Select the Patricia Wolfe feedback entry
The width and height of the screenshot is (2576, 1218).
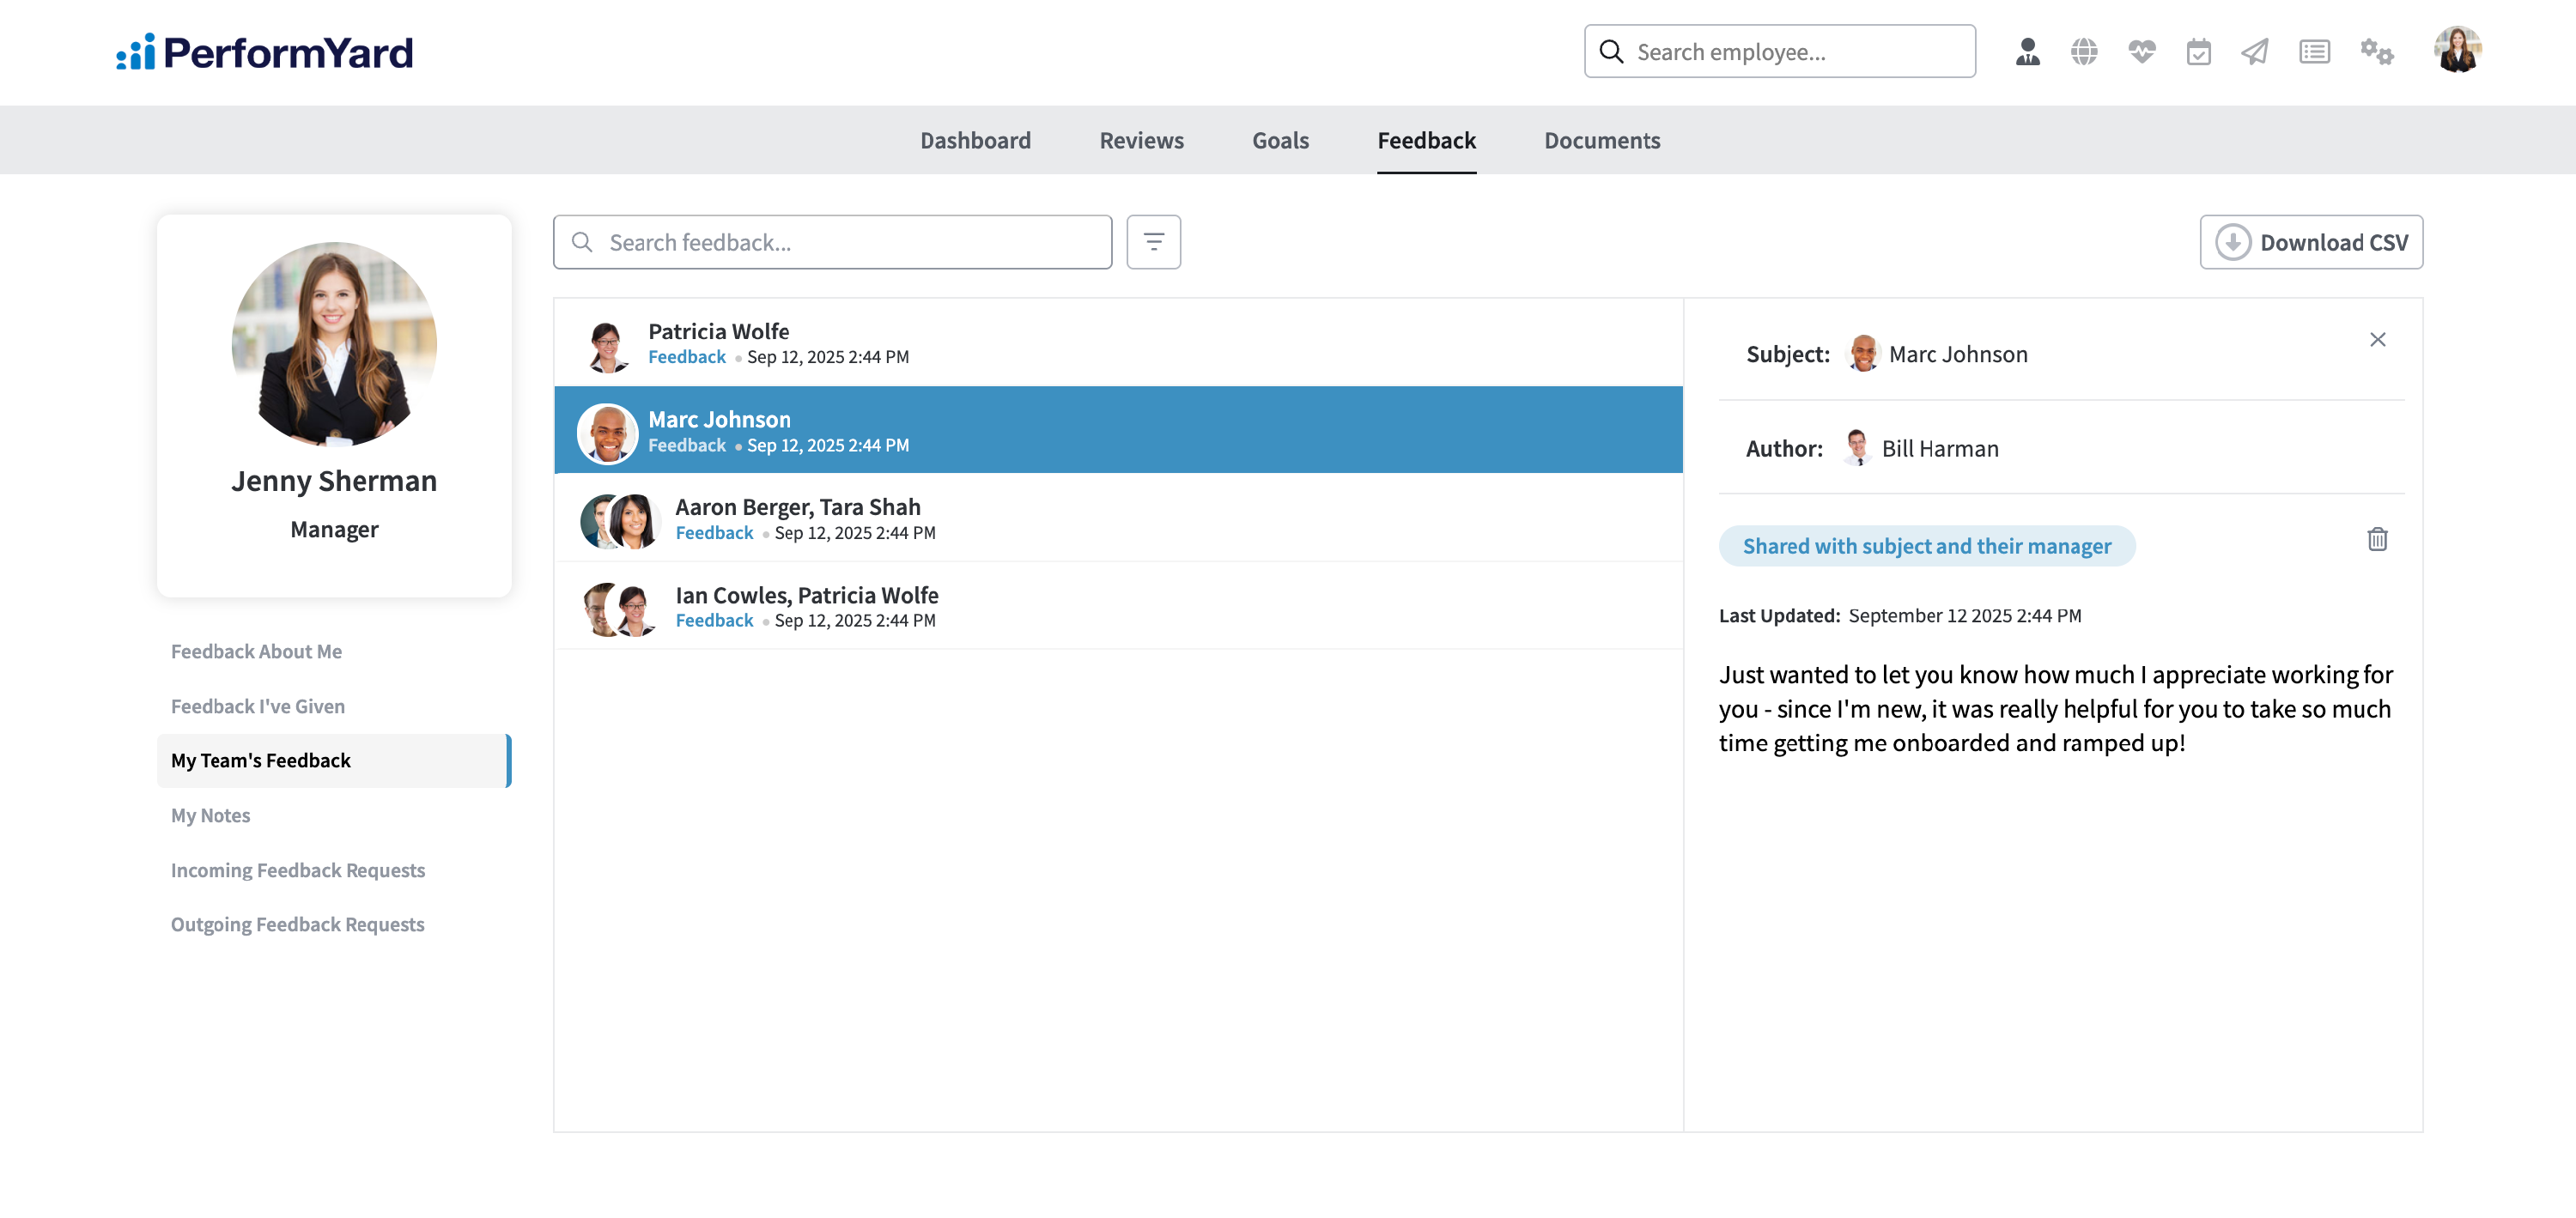pyautogui.click(x=1118, y=343)
